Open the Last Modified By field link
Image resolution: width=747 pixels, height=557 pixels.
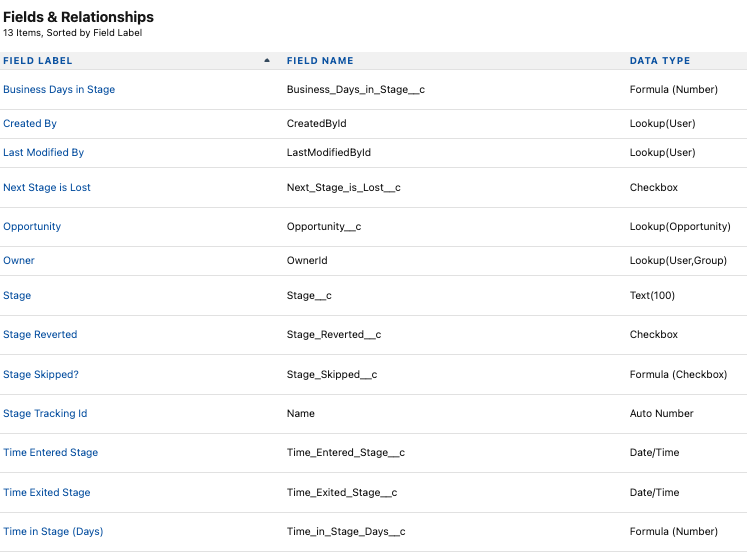click(43, 152)
